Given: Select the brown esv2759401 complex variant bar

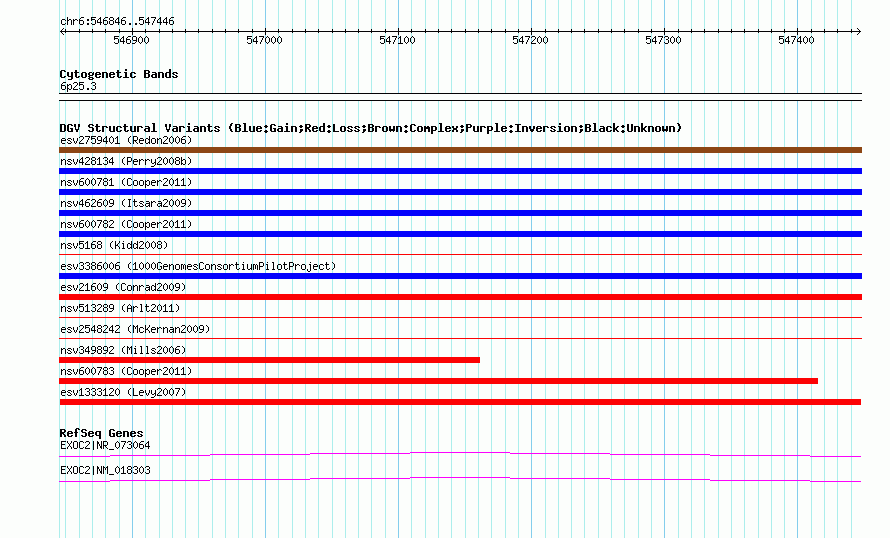Looking at the screenshot, I should 460,150.
